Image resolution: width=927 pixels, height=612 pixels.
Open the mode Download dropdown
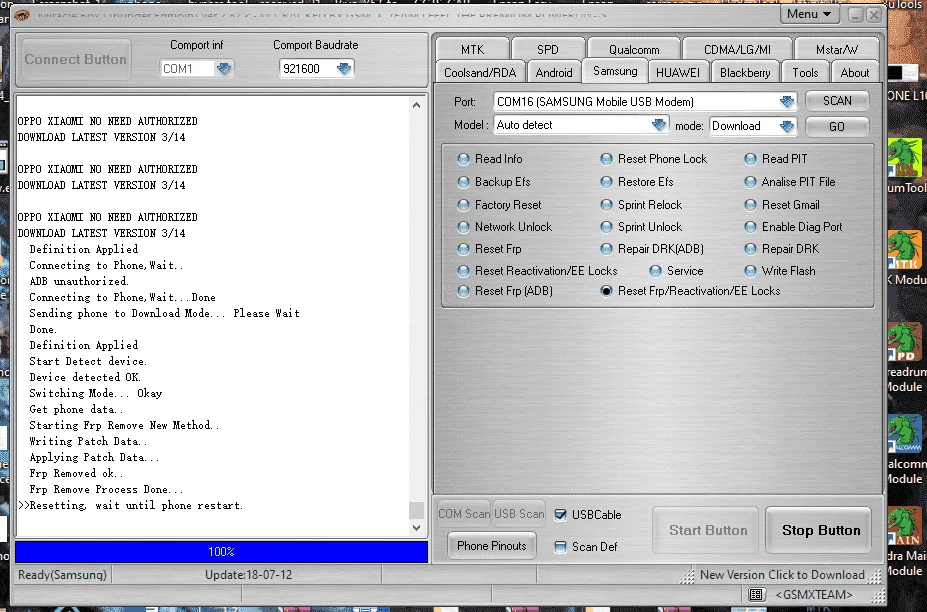787,126
